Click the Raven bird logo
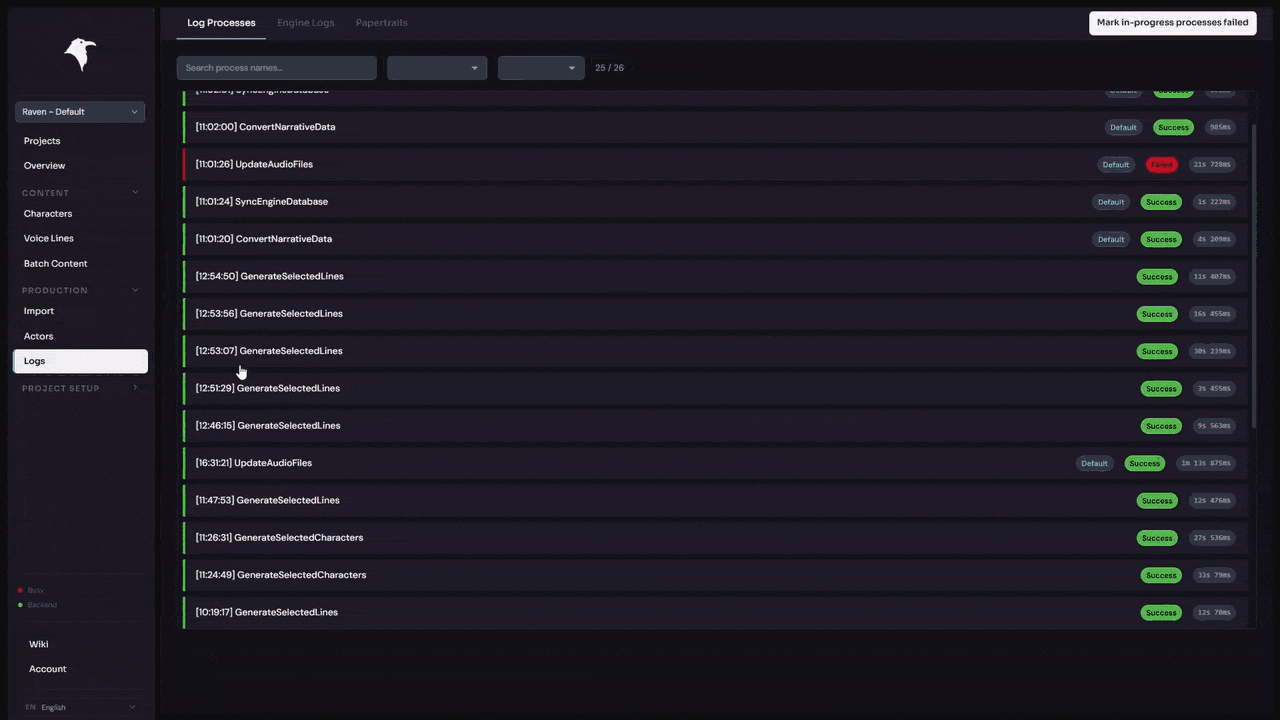The height and width of the screenshot is (720, 1280). [80, 54]
